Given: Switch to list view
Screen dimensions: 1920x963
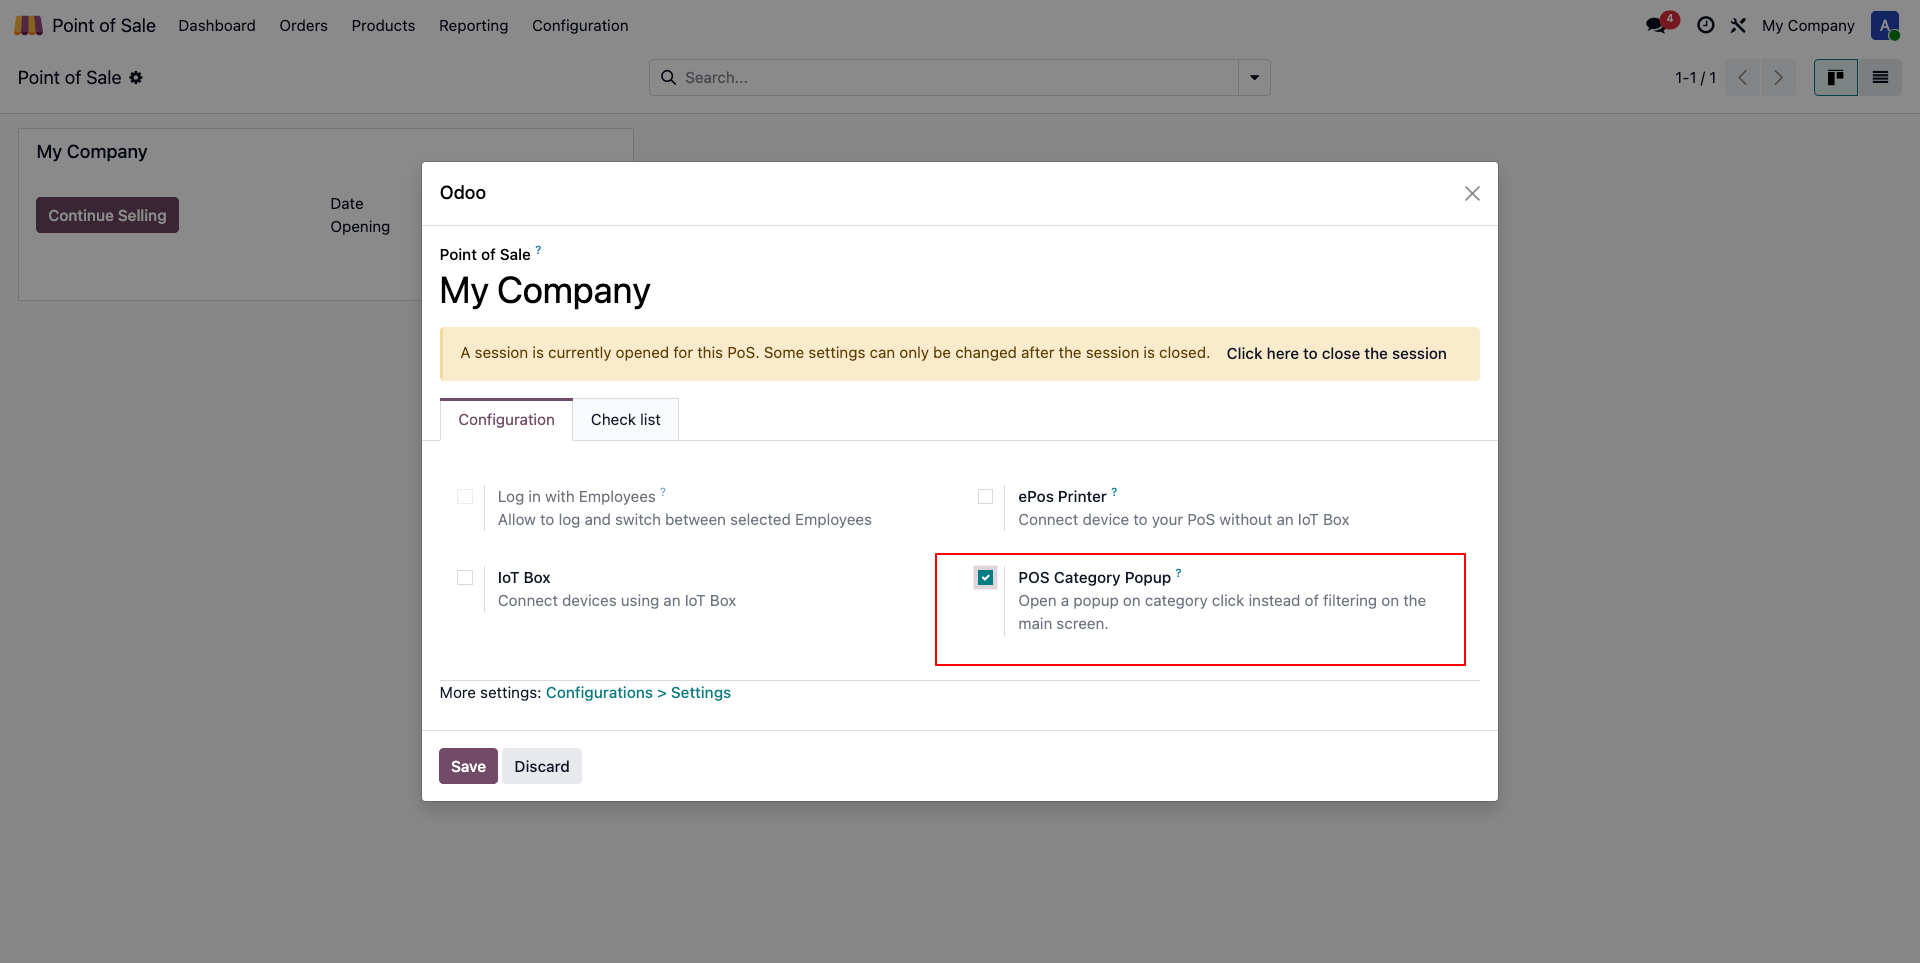Looking at the screenshot, I should 1880,77.
